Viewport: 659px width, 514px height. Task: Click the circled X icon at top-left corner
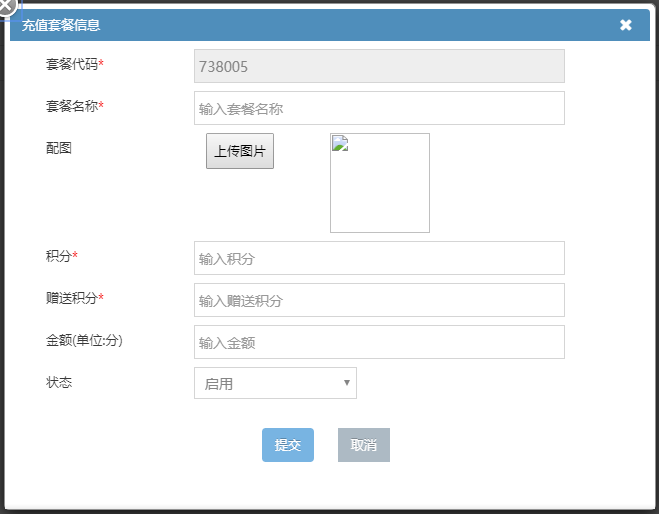(6, 6)
